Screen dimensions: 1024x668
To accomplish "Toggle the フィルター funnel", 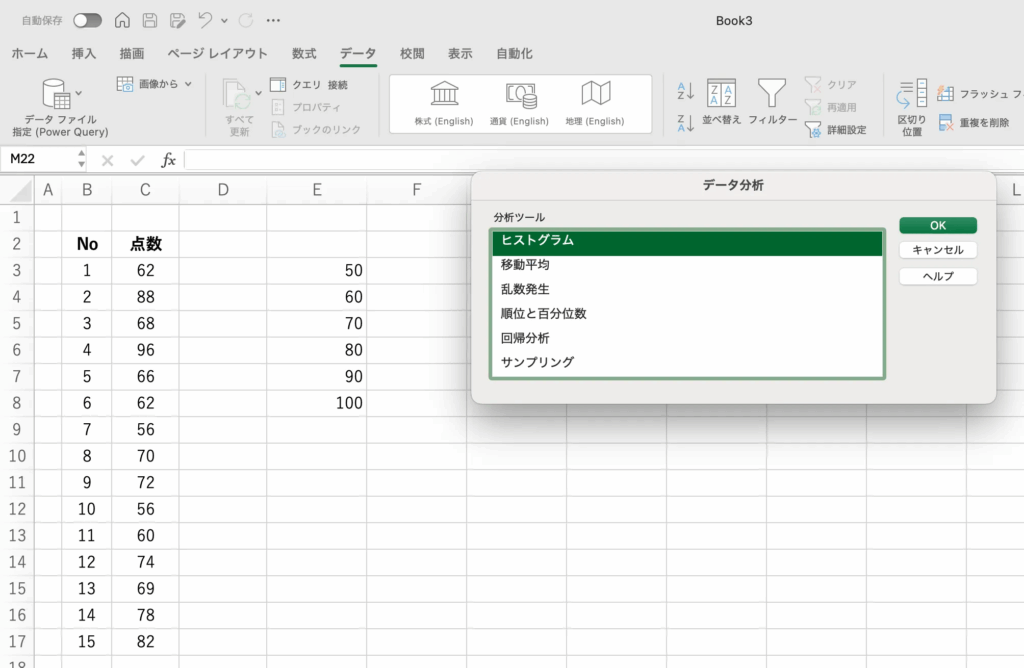I will [x=773, y=101].
